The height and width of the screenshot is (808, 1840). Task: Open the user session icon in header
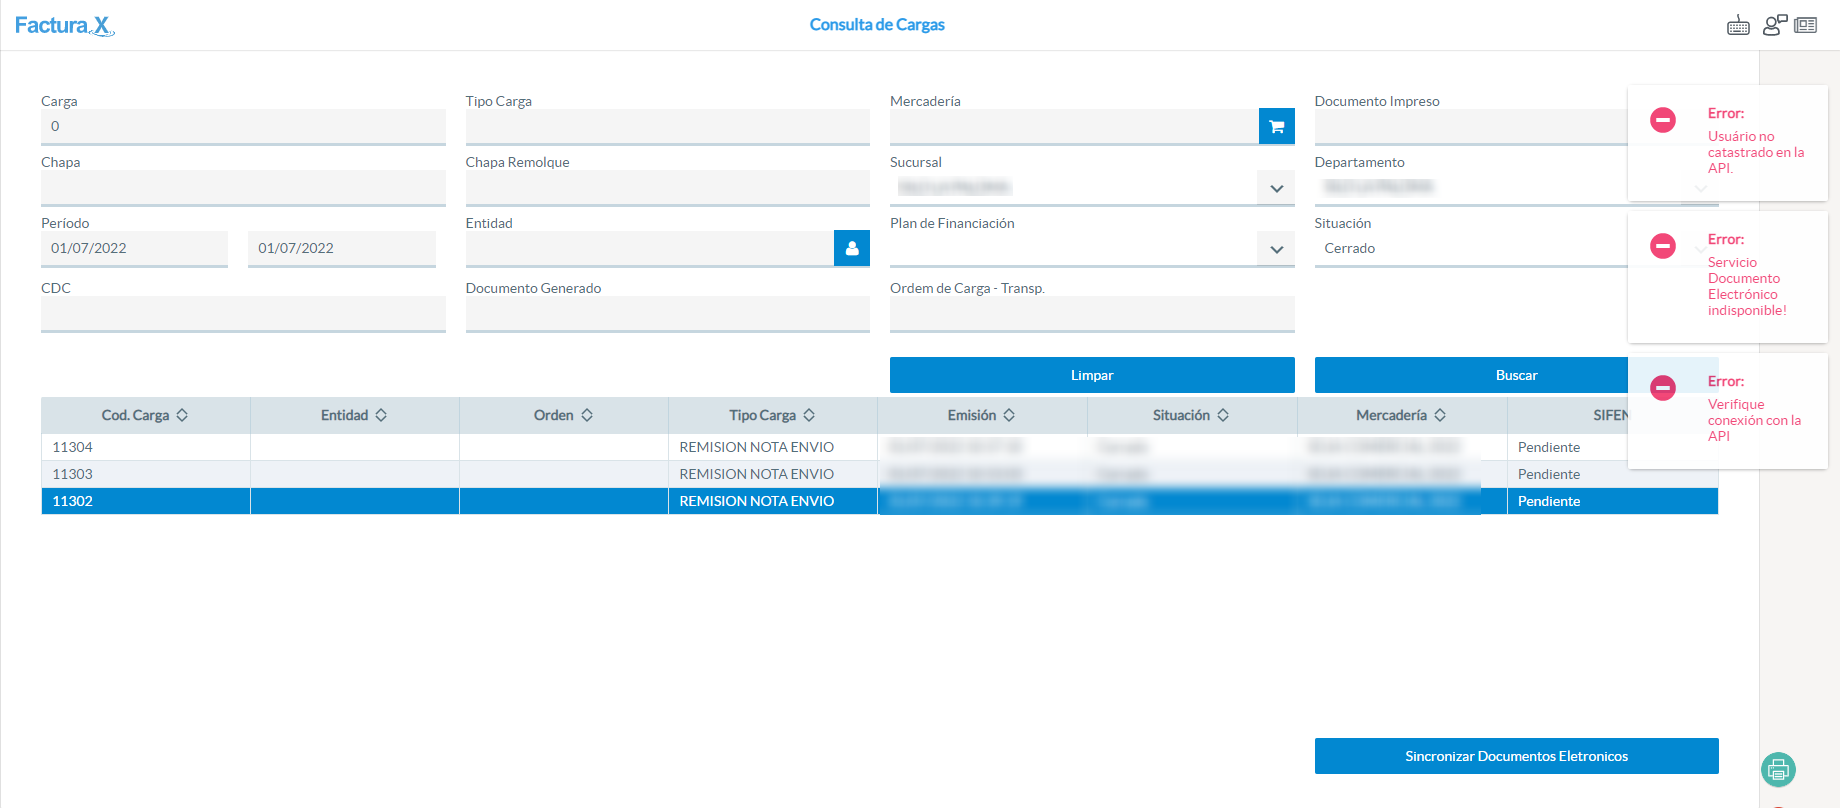click(1774, 25)
